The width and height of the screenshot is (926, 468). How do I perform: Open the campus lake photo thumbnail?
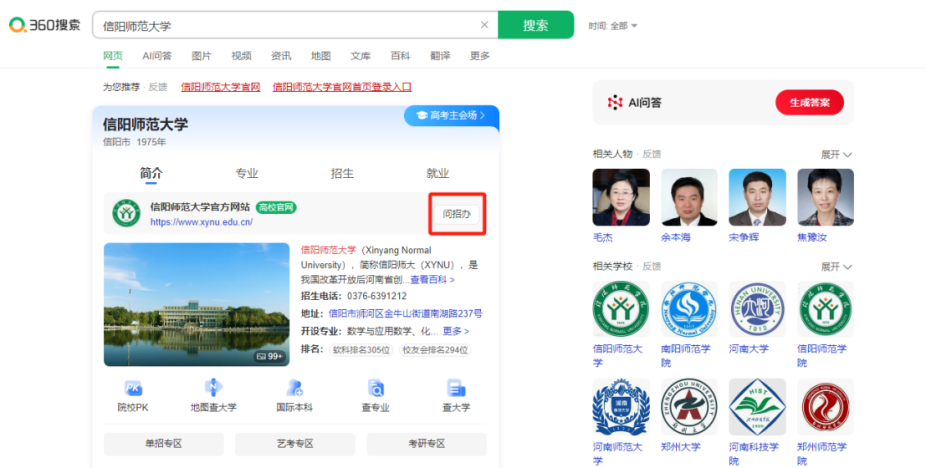point(197,304)
